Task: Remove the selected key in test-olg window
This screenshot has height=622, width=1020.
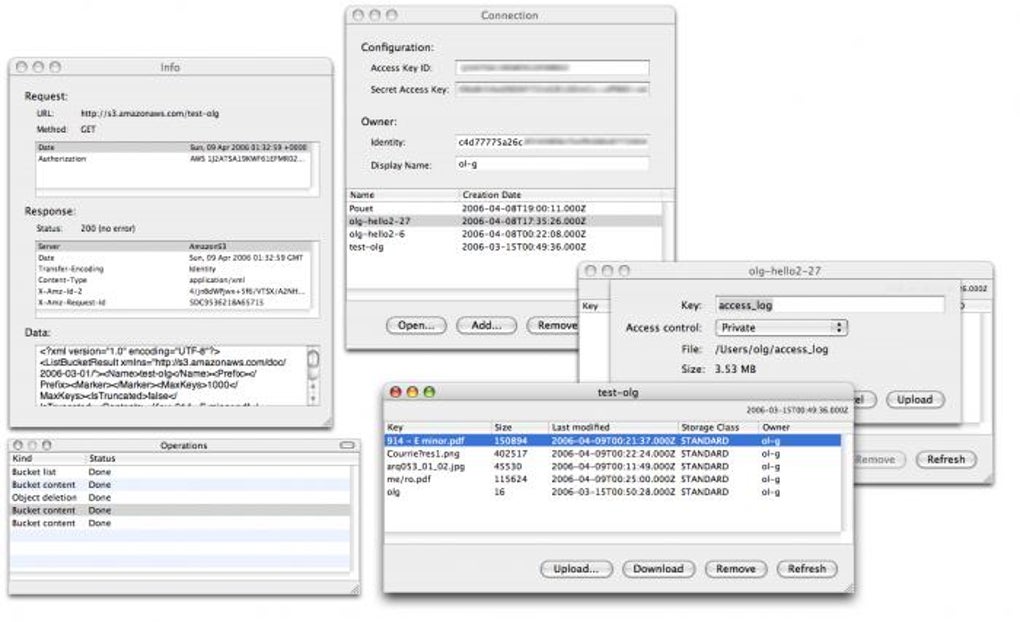Action: pos(736,569)
